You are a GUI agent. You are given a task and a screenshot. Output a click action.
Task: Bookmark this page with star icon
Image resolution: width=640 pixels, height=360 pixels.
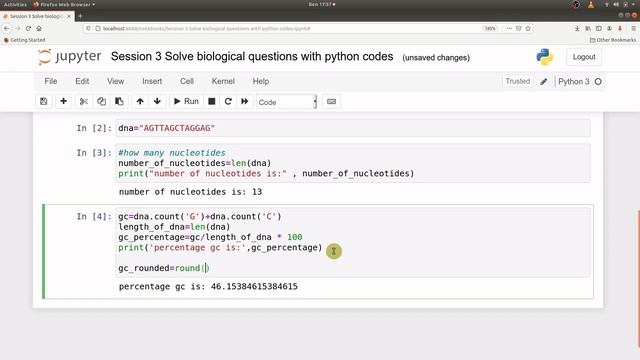click(x=528, y=29)
